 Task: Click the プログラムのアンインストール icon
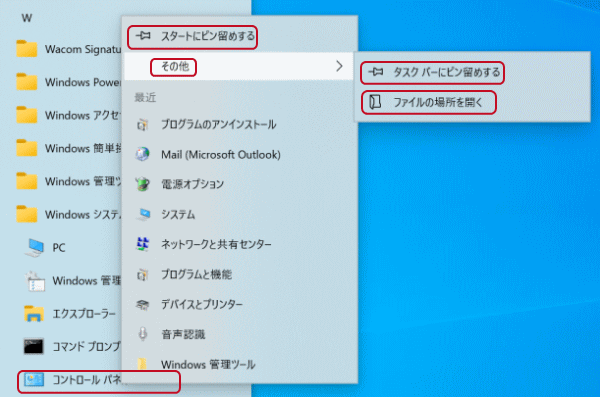(142, 124)
